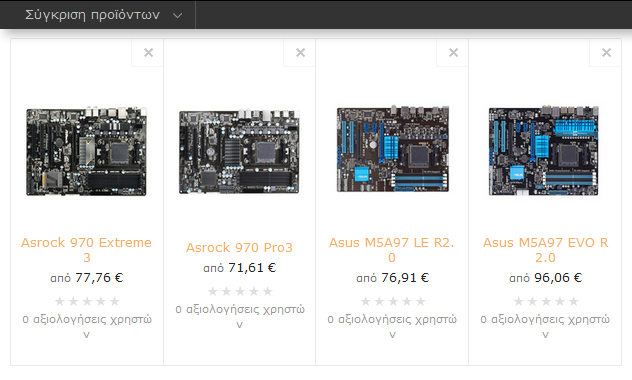This screenshot has width=632, height=380.
Task: View user reviews for Asus M5A97 EVO R2.0
Action: pos(545,326)
